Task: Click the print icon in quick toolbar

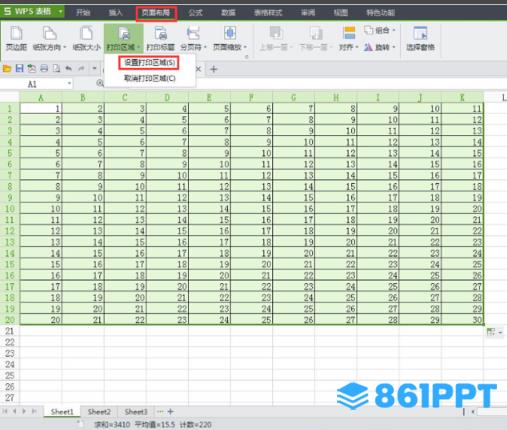Action: (44, 69)
